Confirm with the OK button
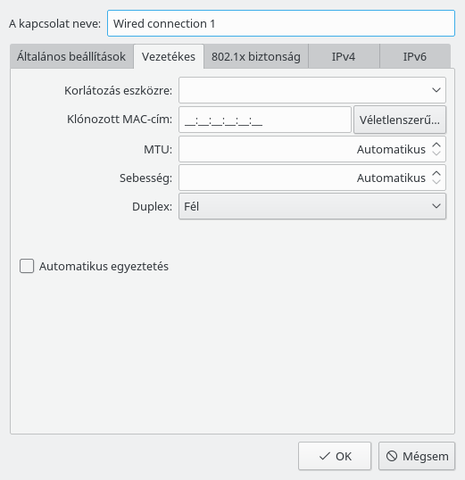 [335, 456]
